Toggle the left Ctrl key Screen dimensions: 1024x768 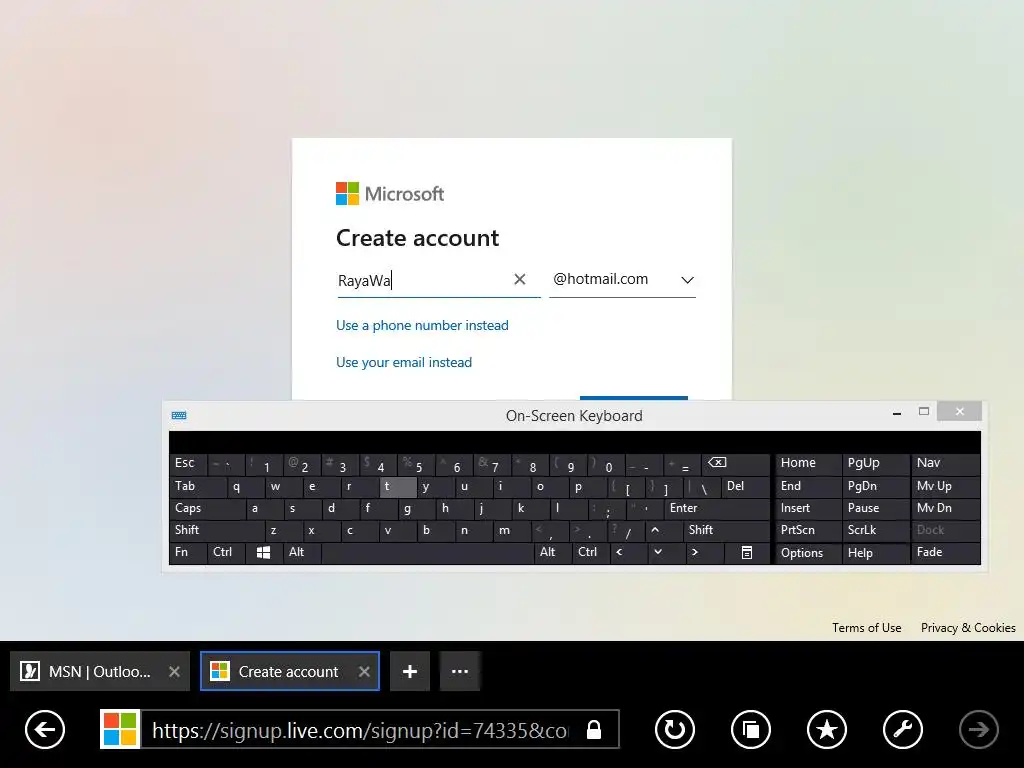tap(226, 552)
